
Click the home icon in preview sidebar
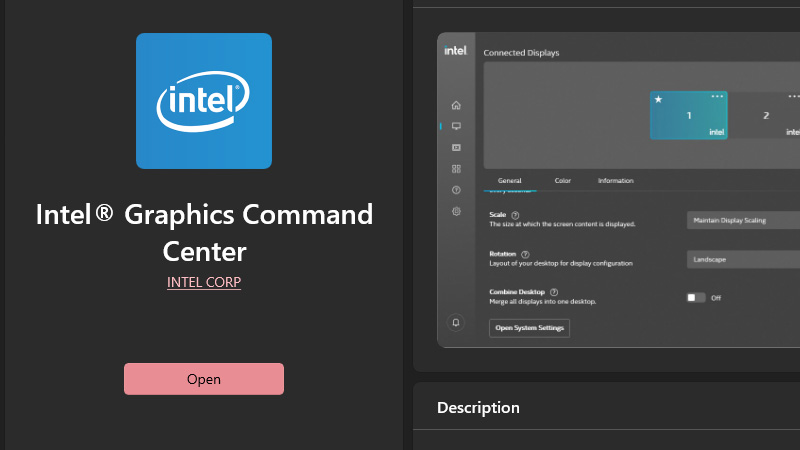click(456, 105)
